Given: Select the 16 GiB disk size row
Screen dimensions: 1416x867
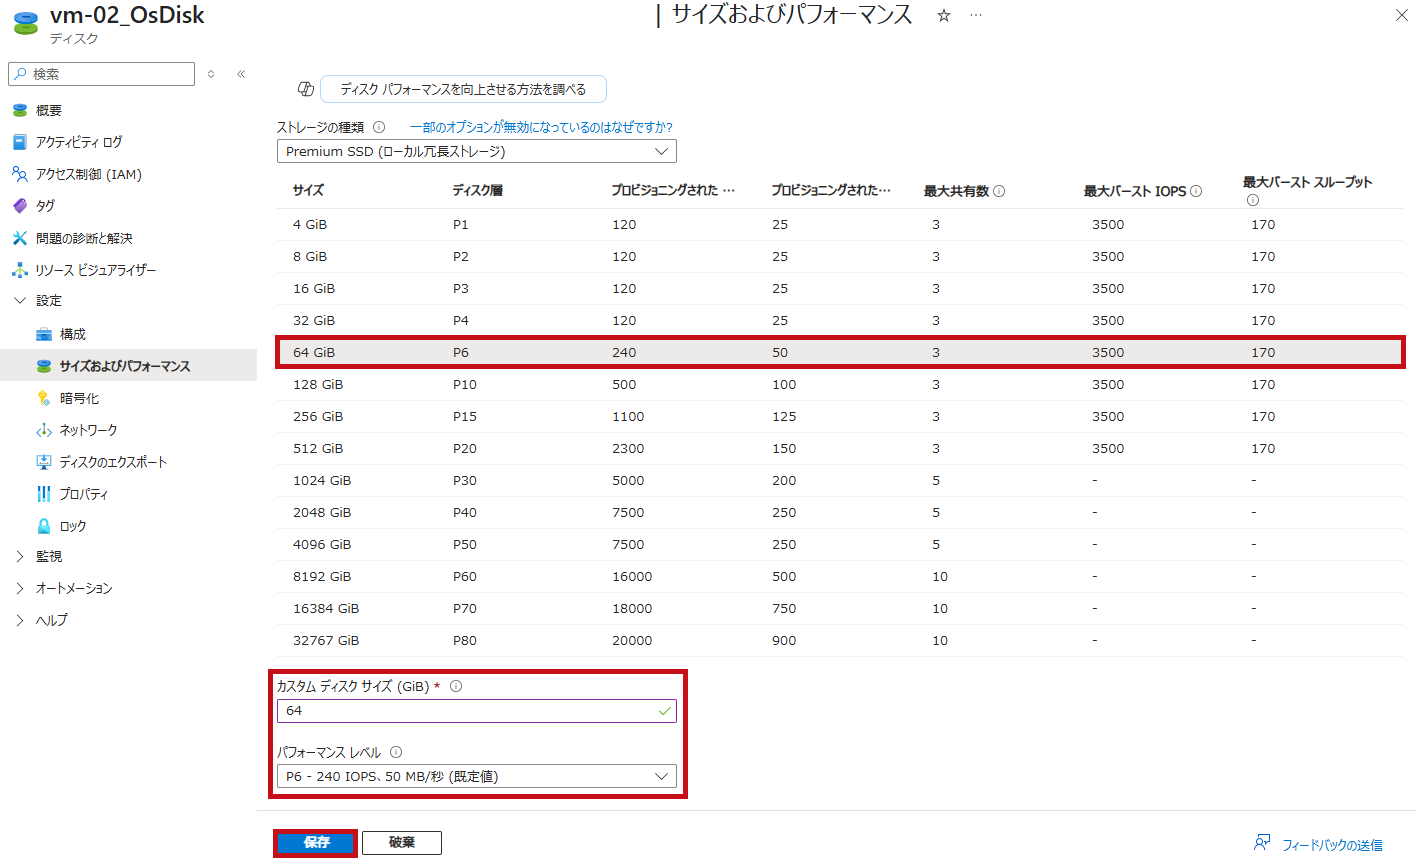Looking at the screenshot, I should (x=839, y=289).
